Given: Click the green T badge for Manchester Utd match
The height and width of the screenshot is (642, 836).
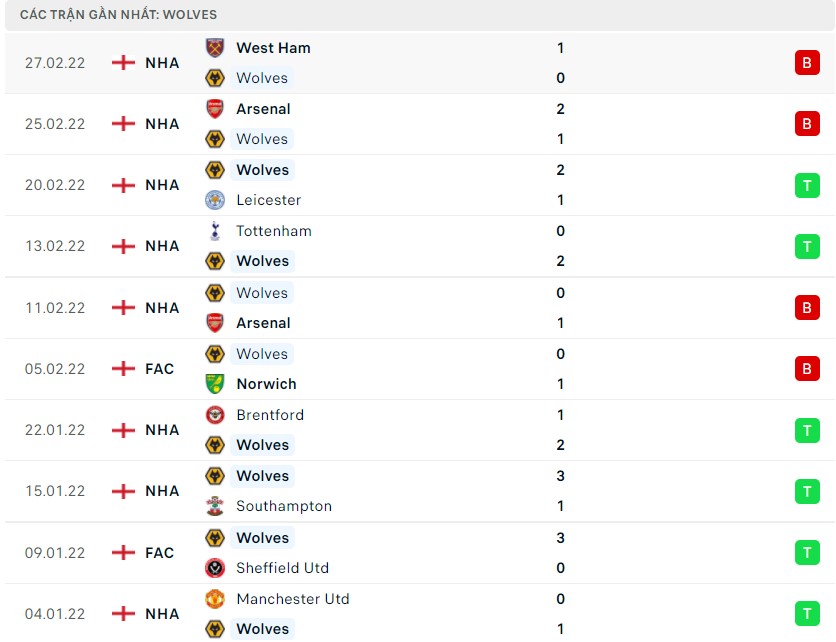Looking at the screenshot, I should (x=807, y=614).
